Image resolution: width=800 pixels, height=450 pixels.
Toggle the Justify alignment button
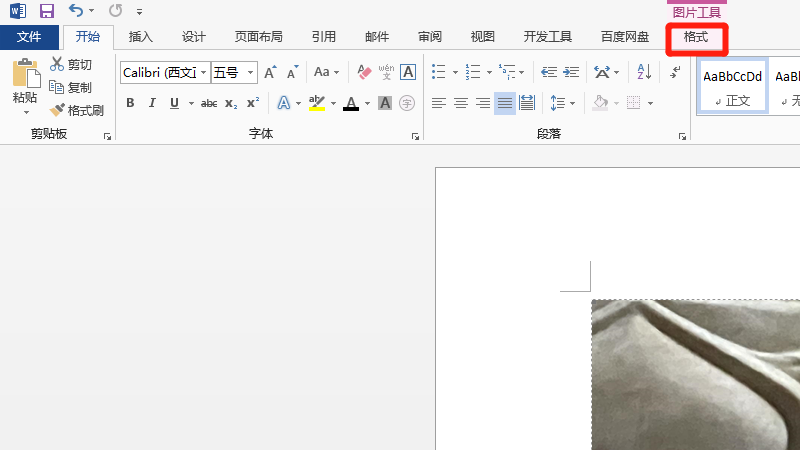(505, 103)
